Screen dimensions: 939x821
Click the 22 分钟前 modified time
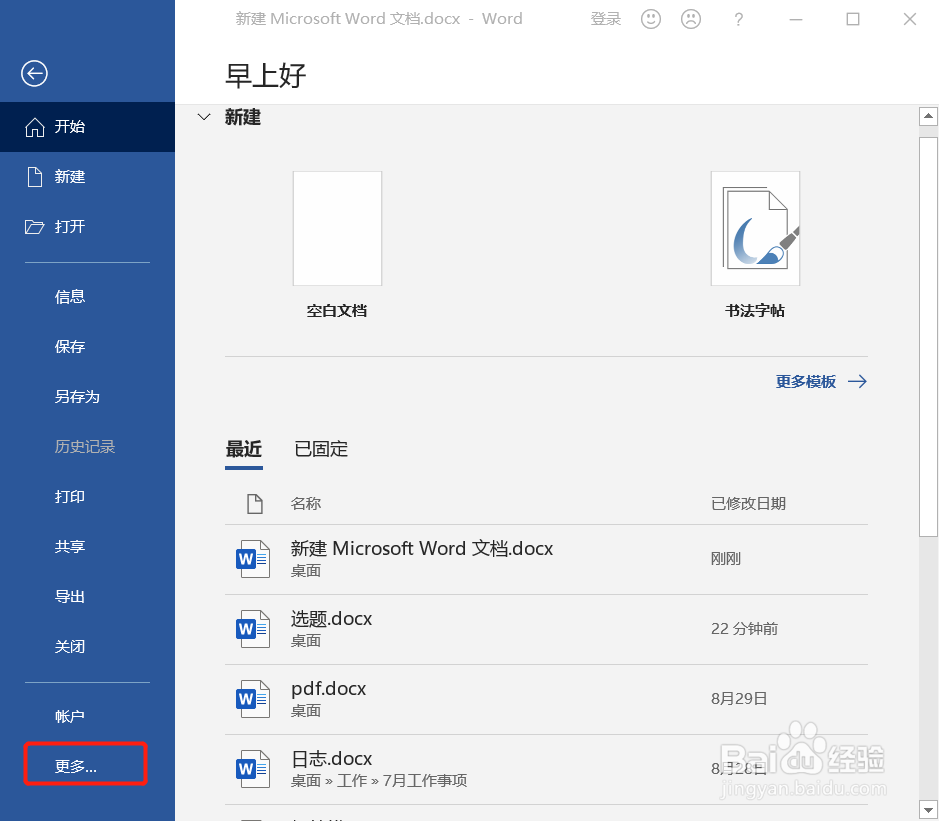click(744, 629)
